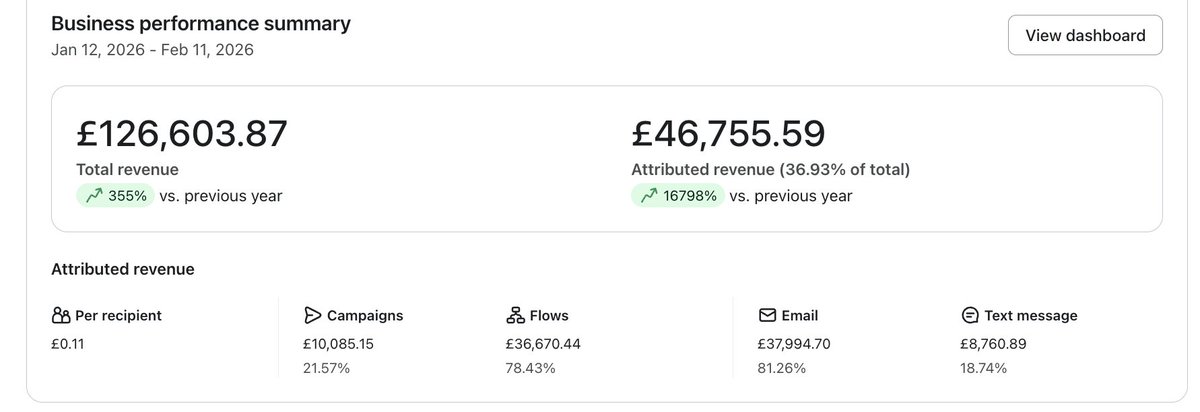Click the Campaigns paper plane icon
Image resolution: width=1200 pixels, height=412 pixels.
[312, 315]
